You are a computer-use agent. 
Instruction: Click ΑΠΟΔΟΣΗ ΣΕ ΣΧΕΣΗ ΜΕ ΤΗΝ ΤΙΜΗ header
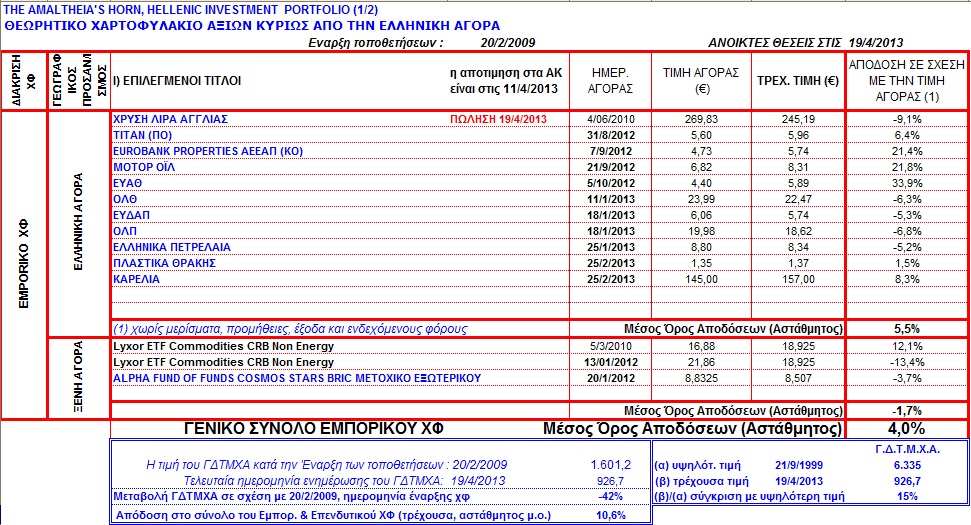tap(907, 81)
